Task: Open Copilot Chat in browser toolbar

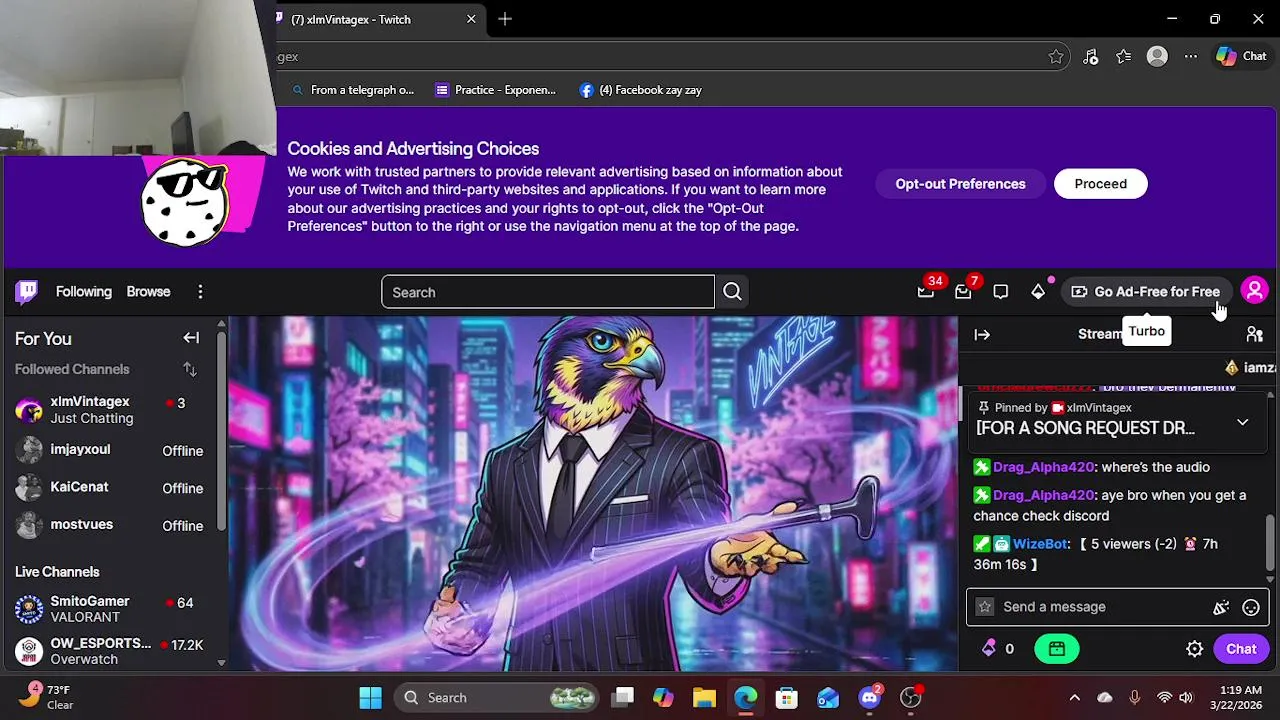Action: tap(1241, 57)
